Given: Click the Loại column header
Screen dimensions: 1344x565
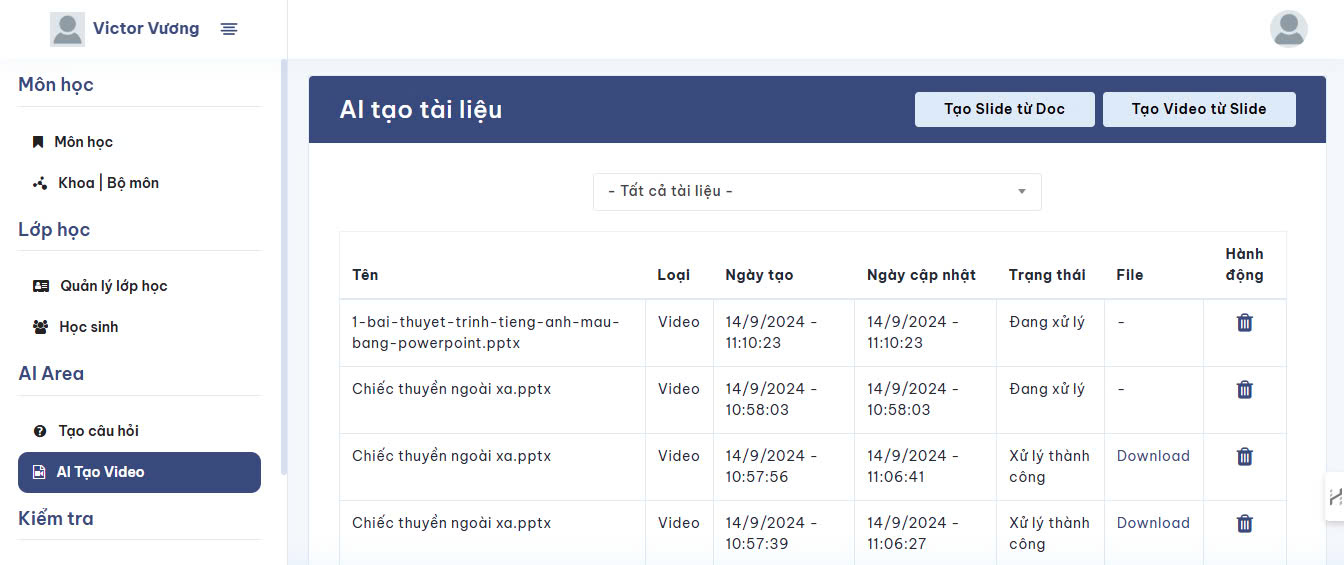Looking at the screenshot, I should [673, 275].
